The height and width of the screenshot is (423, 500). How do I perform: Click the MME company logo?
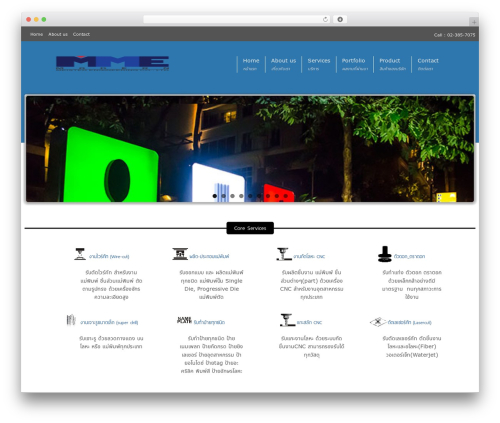point(113,63)
